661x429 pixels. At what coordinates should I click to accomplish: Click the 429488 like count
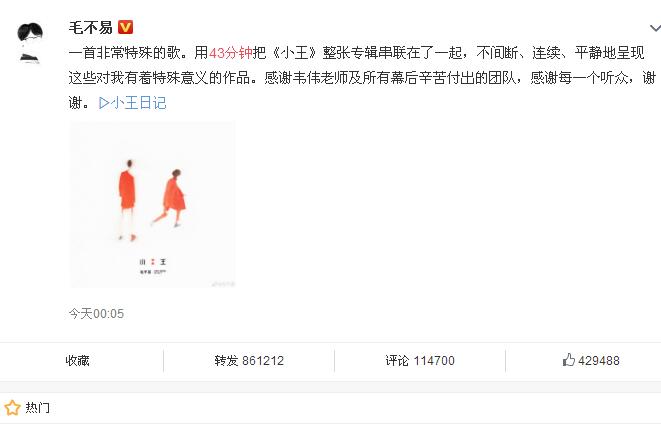click(599, 361)
